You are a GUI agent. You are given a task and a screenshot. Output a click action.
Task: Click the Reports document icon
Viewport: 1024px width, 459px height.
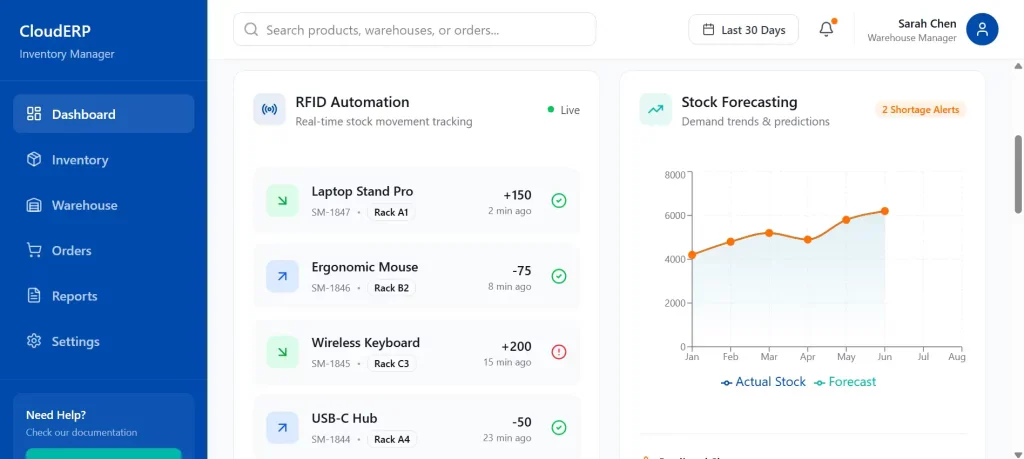(x=34, y=296)
